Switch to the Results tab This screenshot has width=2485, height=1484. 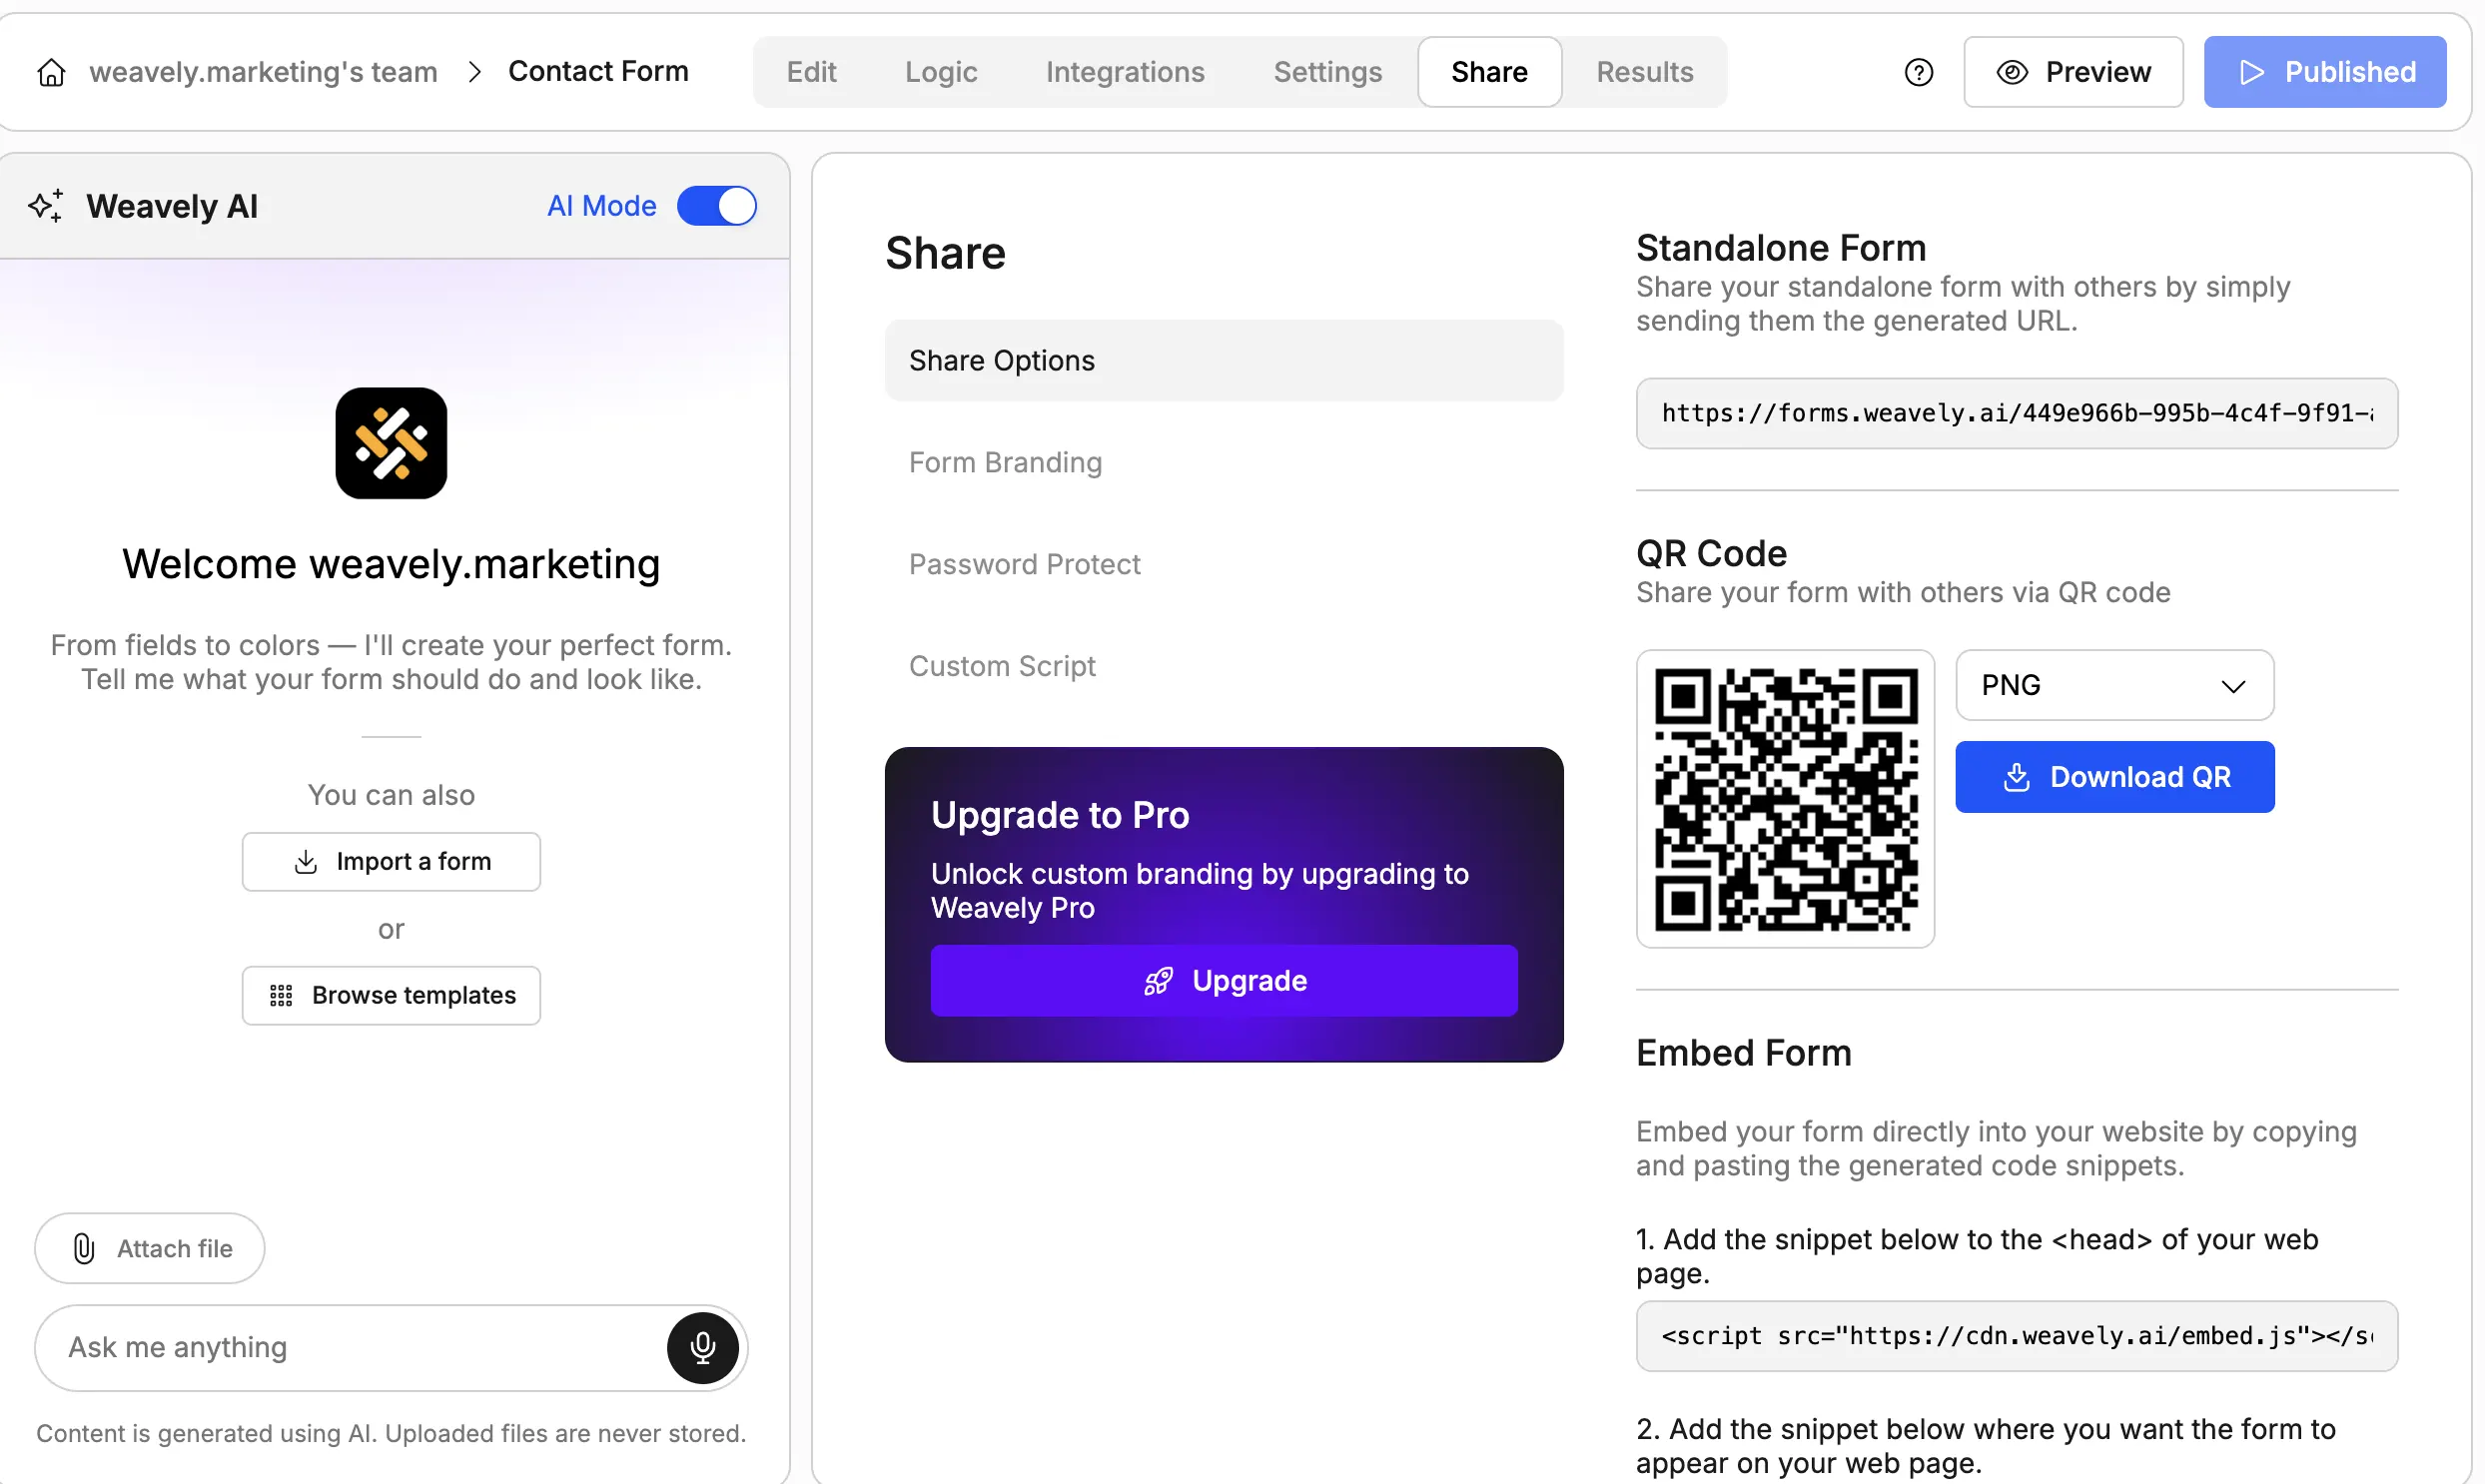point(1644,71)
